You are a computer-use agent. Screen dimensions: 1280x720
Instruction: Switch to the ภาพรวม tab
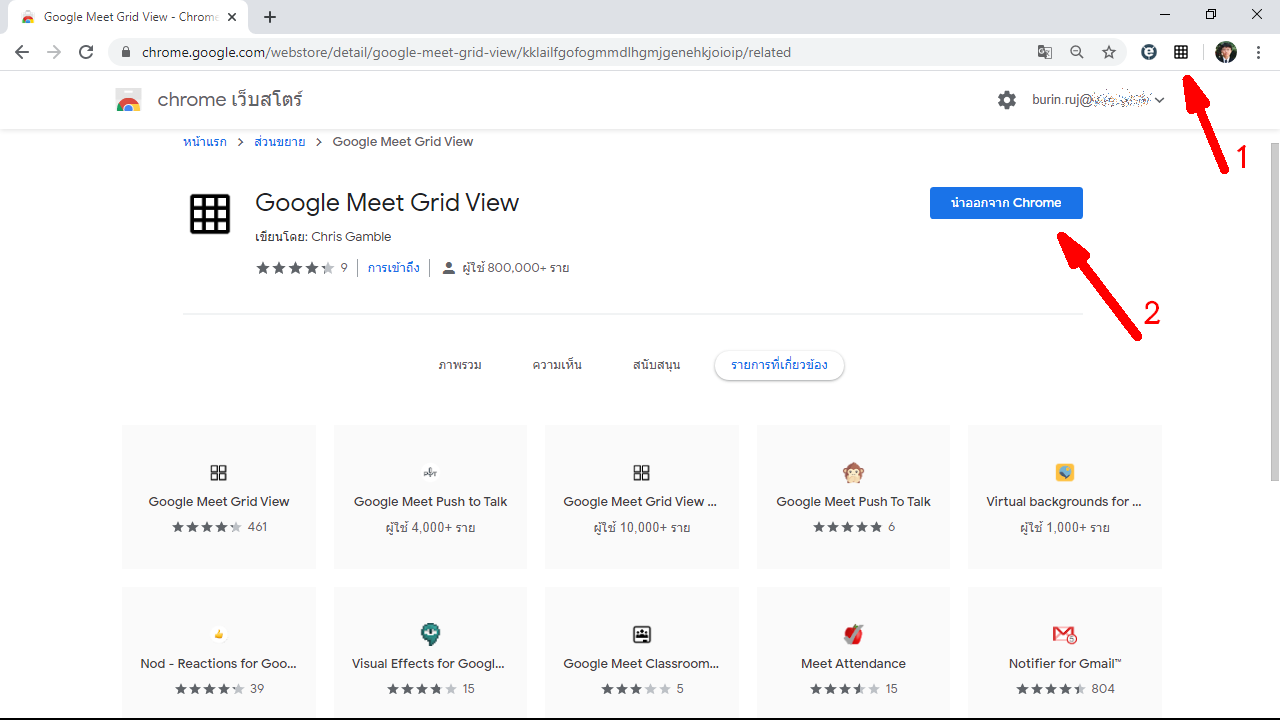[x=460, y=365]
